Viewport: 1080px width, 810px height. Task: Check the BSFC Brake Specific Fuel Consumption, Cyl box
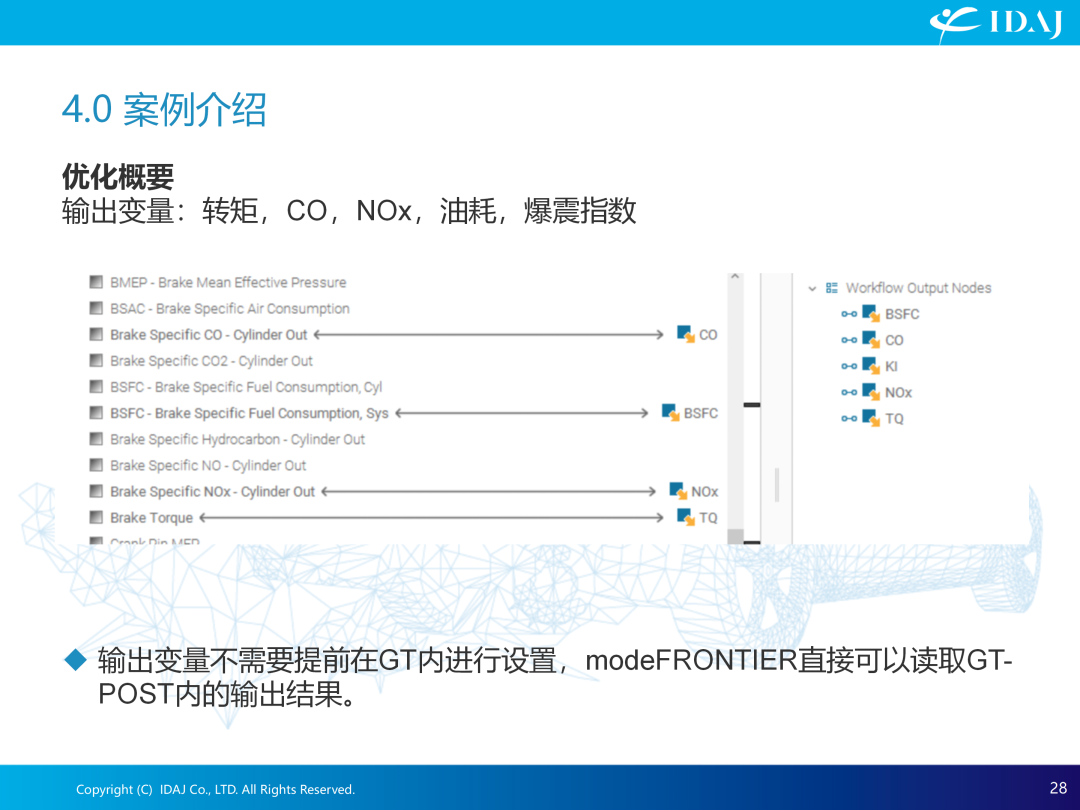(96, 386)
